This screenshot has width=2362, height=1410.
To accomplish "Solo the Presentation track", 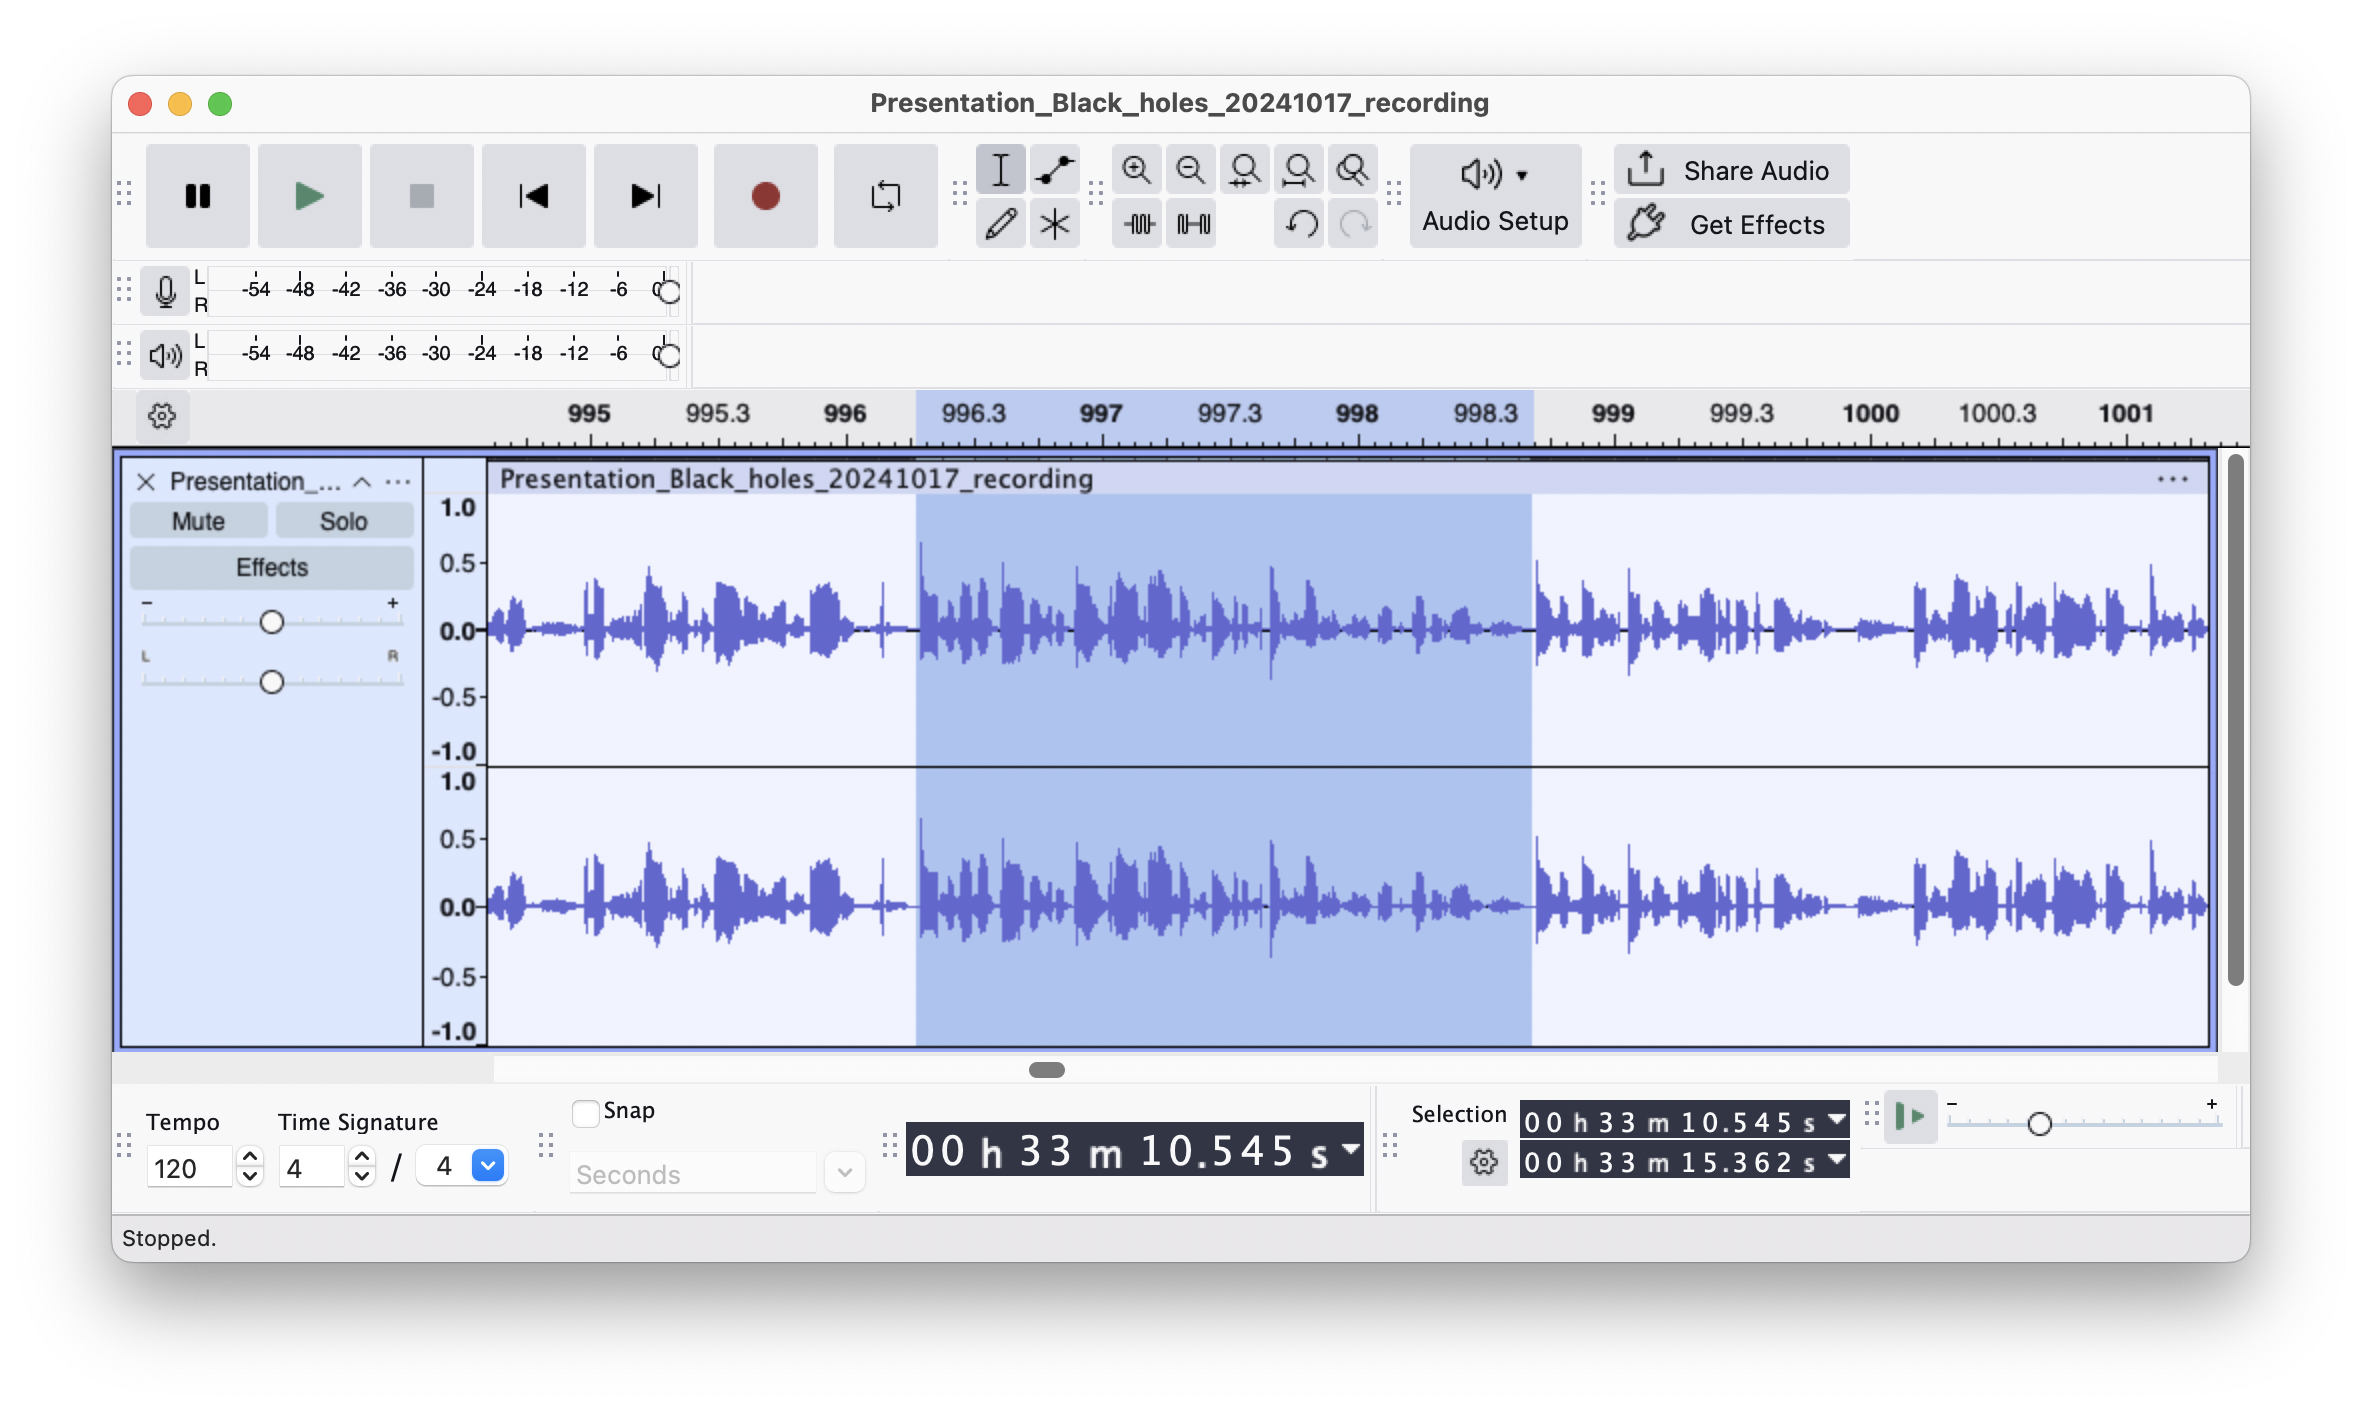I will tap(343, 521).
